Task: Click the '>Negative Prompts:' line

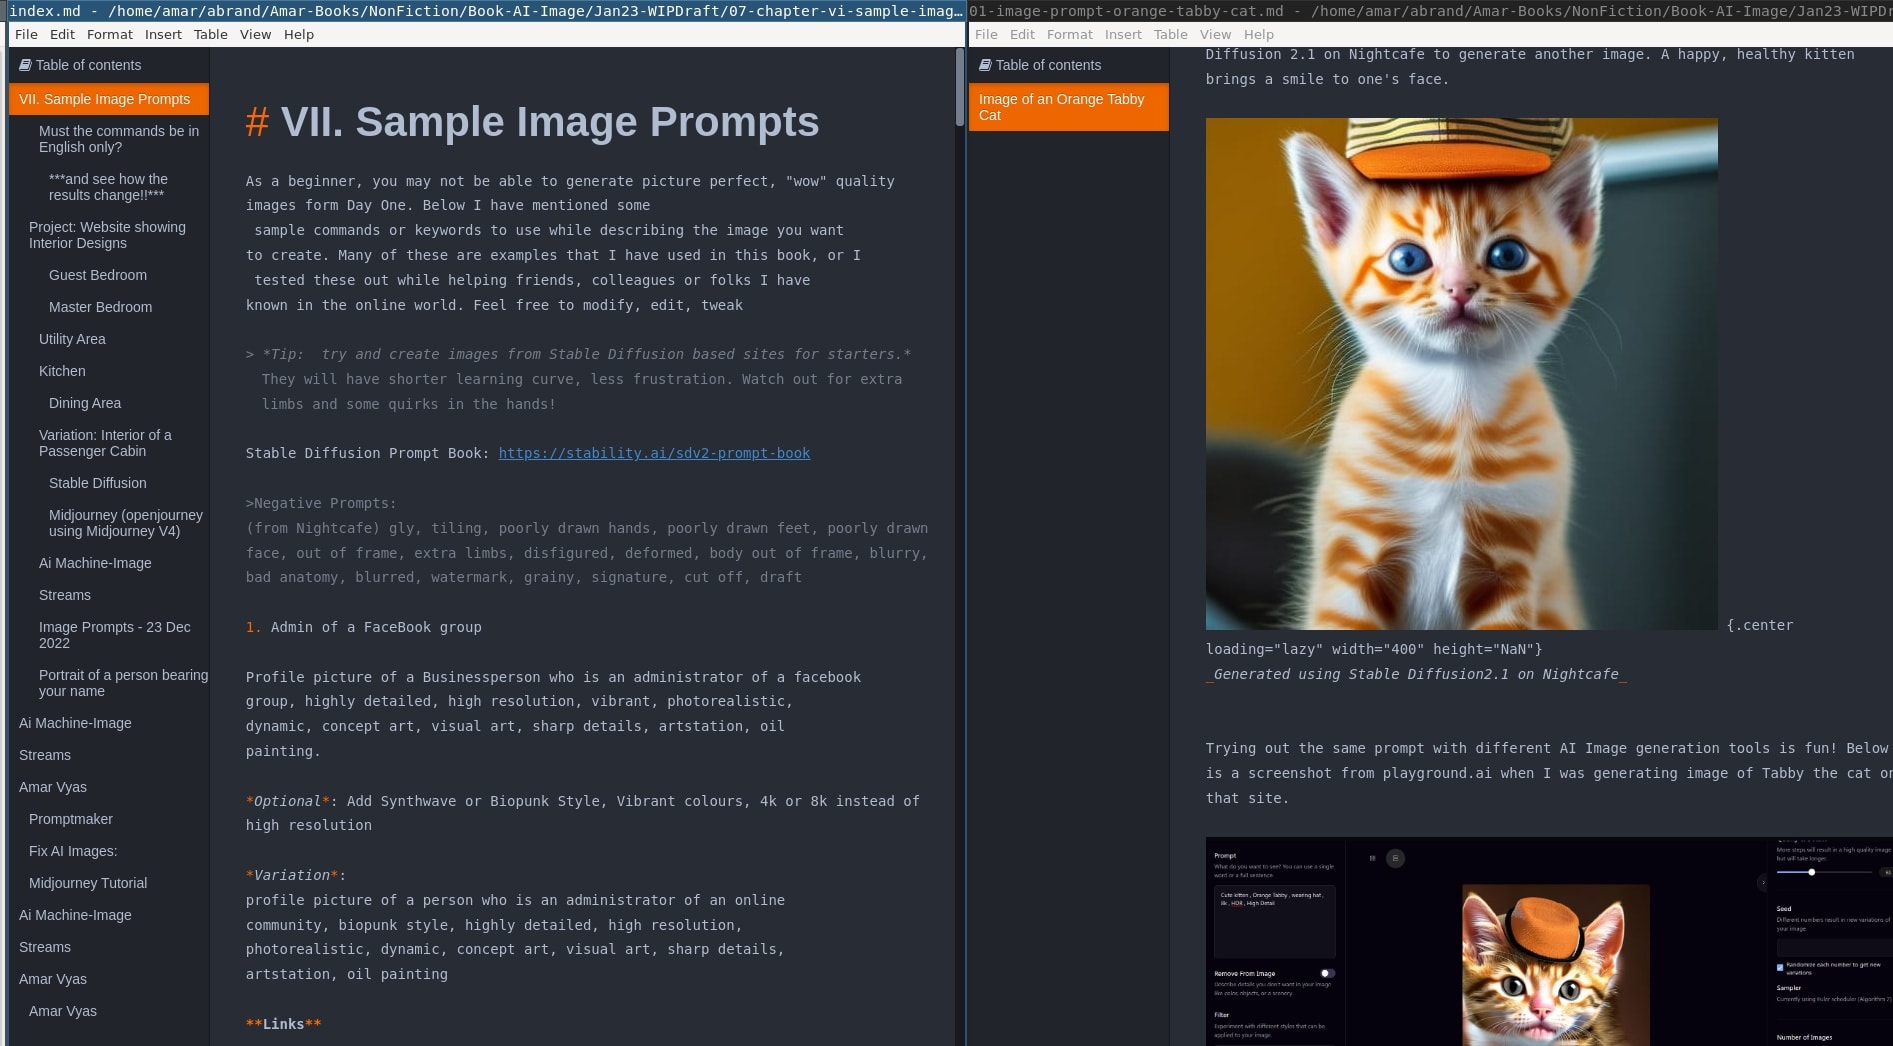Action: (x=321, y=503)
